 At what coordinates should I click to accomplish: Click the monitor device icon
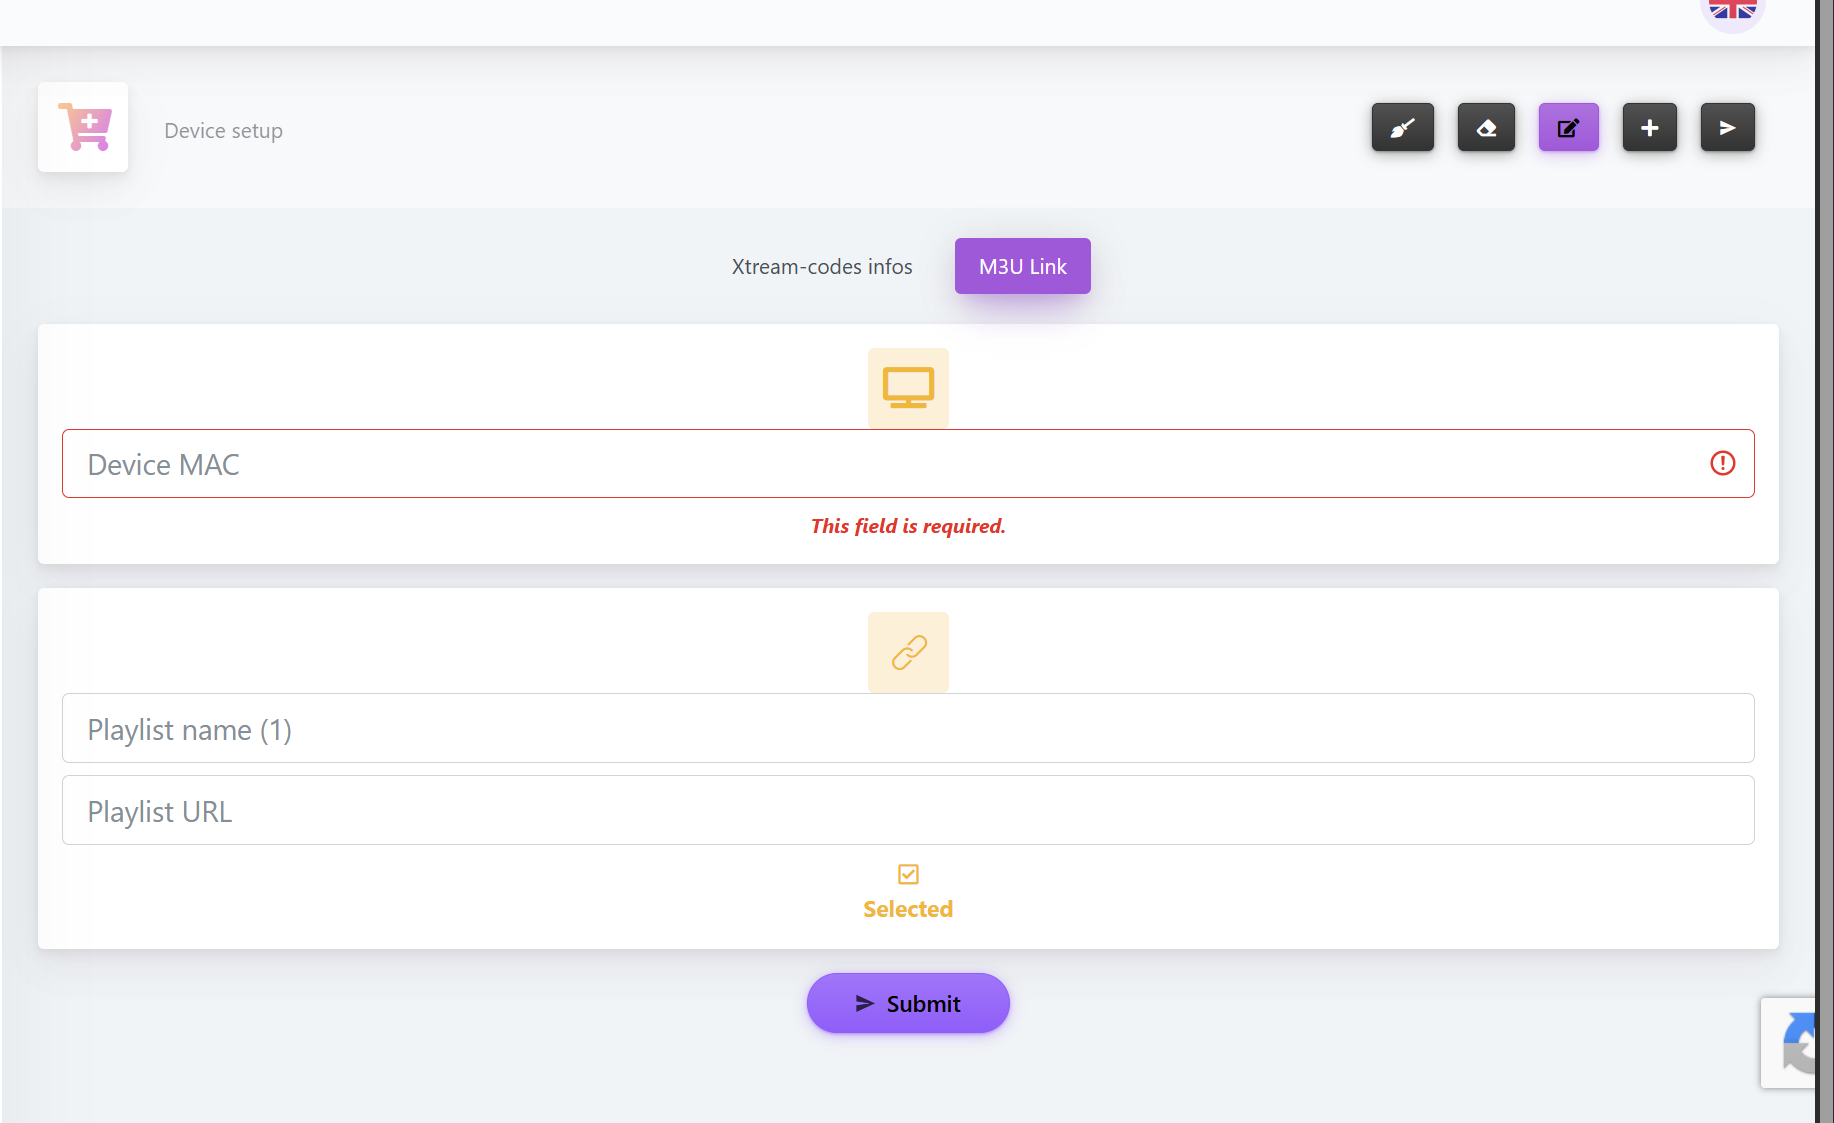(908, 388)
